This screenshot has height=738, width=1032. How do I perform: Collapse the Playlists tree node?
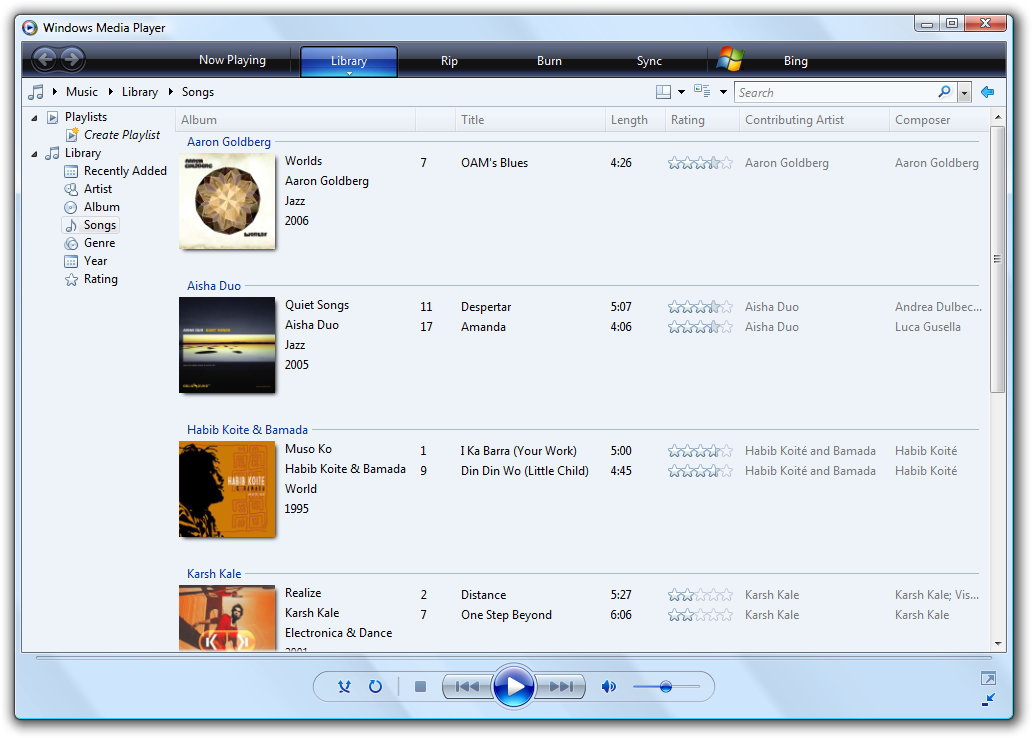[x=34, y=118]
